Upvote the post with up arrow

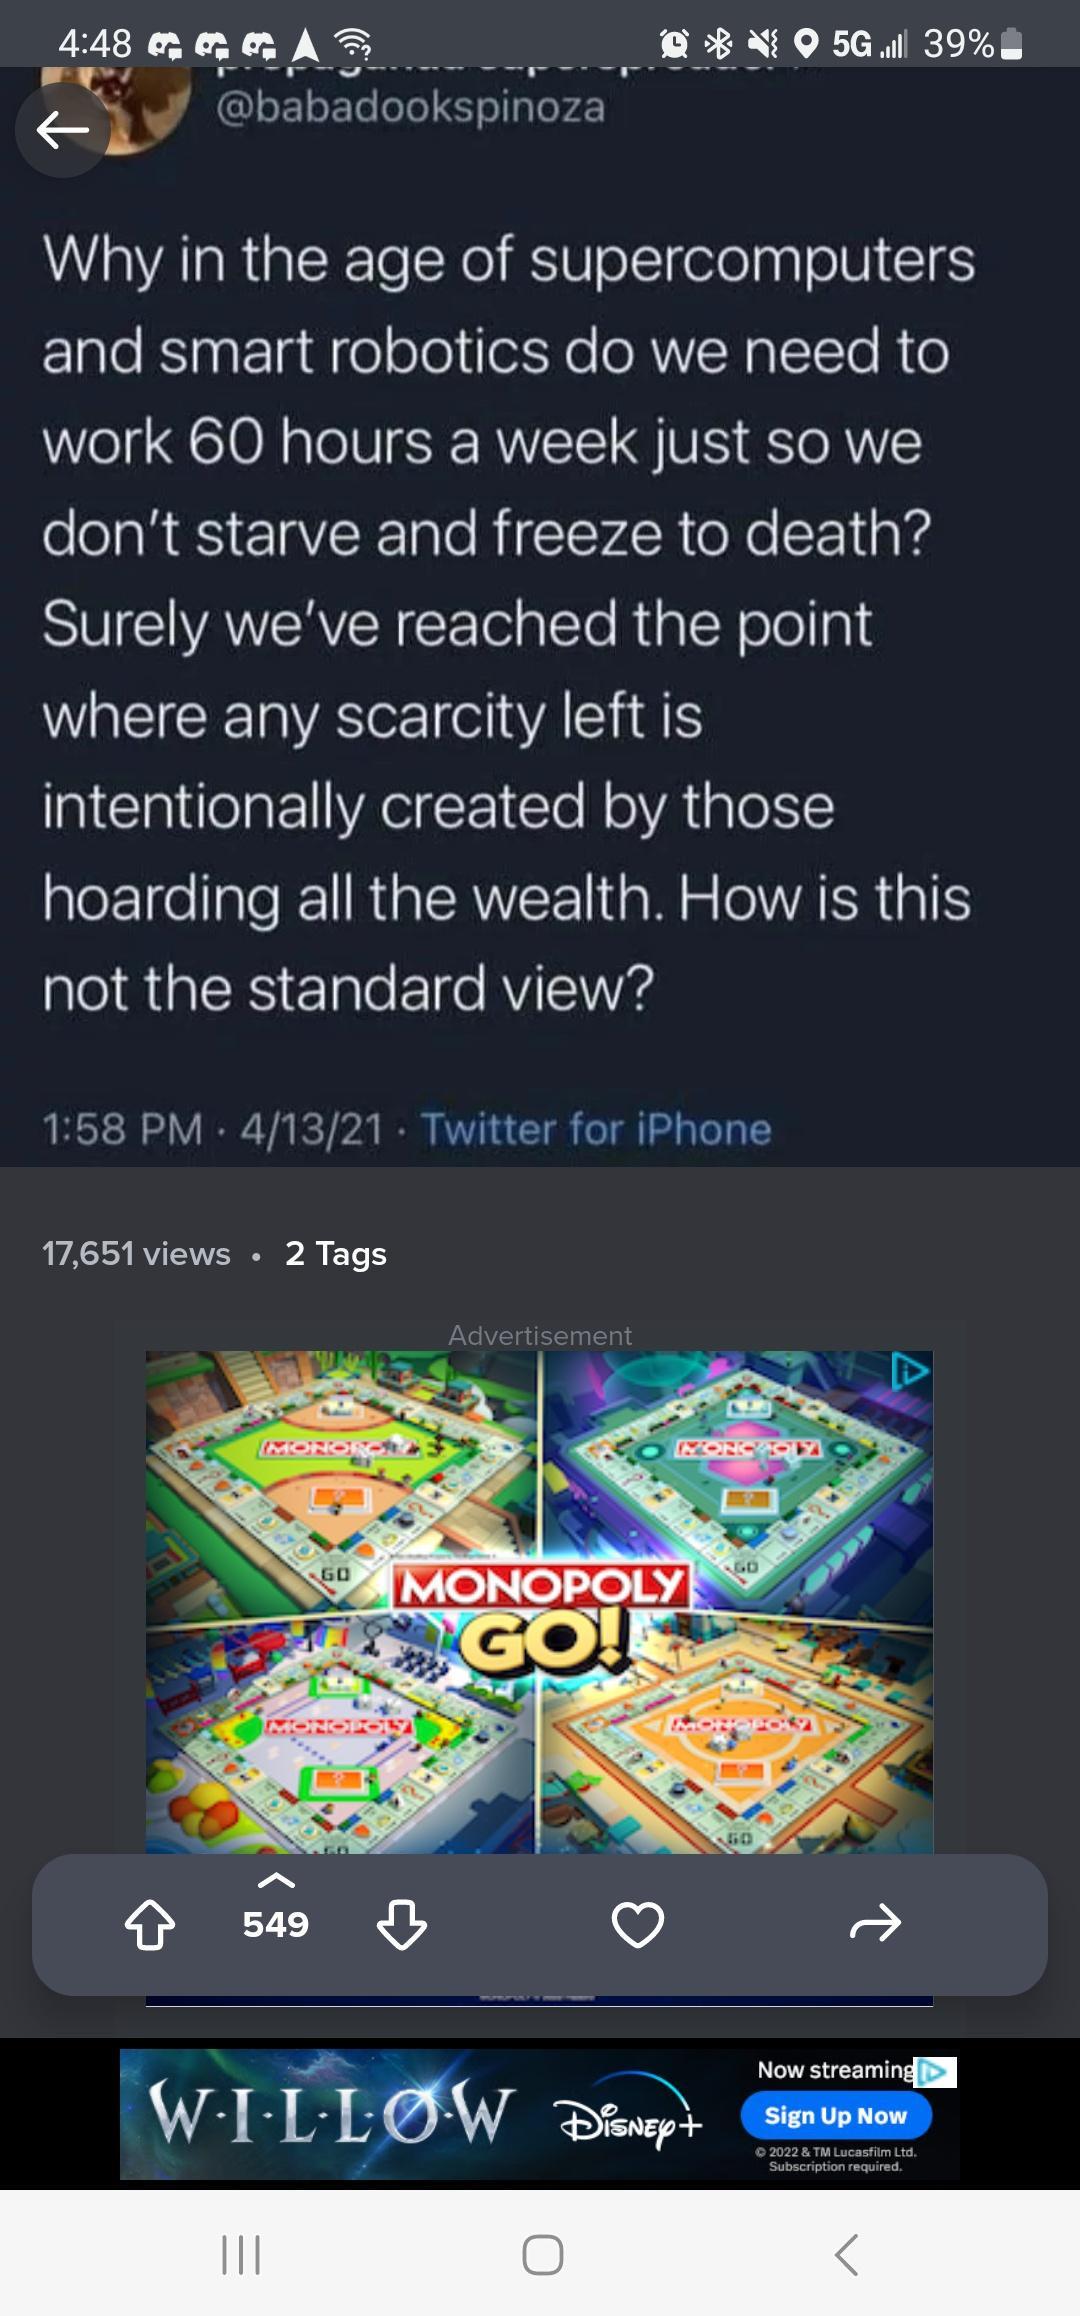click(x=150, y=1924)
